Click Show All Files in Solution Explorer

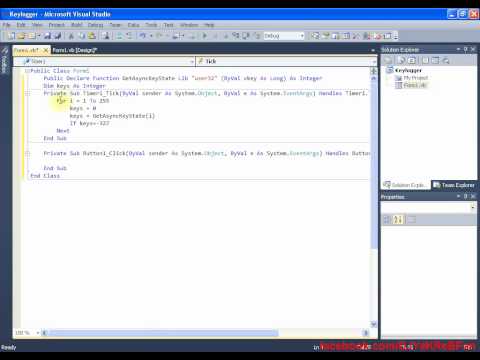click(402, 60)
